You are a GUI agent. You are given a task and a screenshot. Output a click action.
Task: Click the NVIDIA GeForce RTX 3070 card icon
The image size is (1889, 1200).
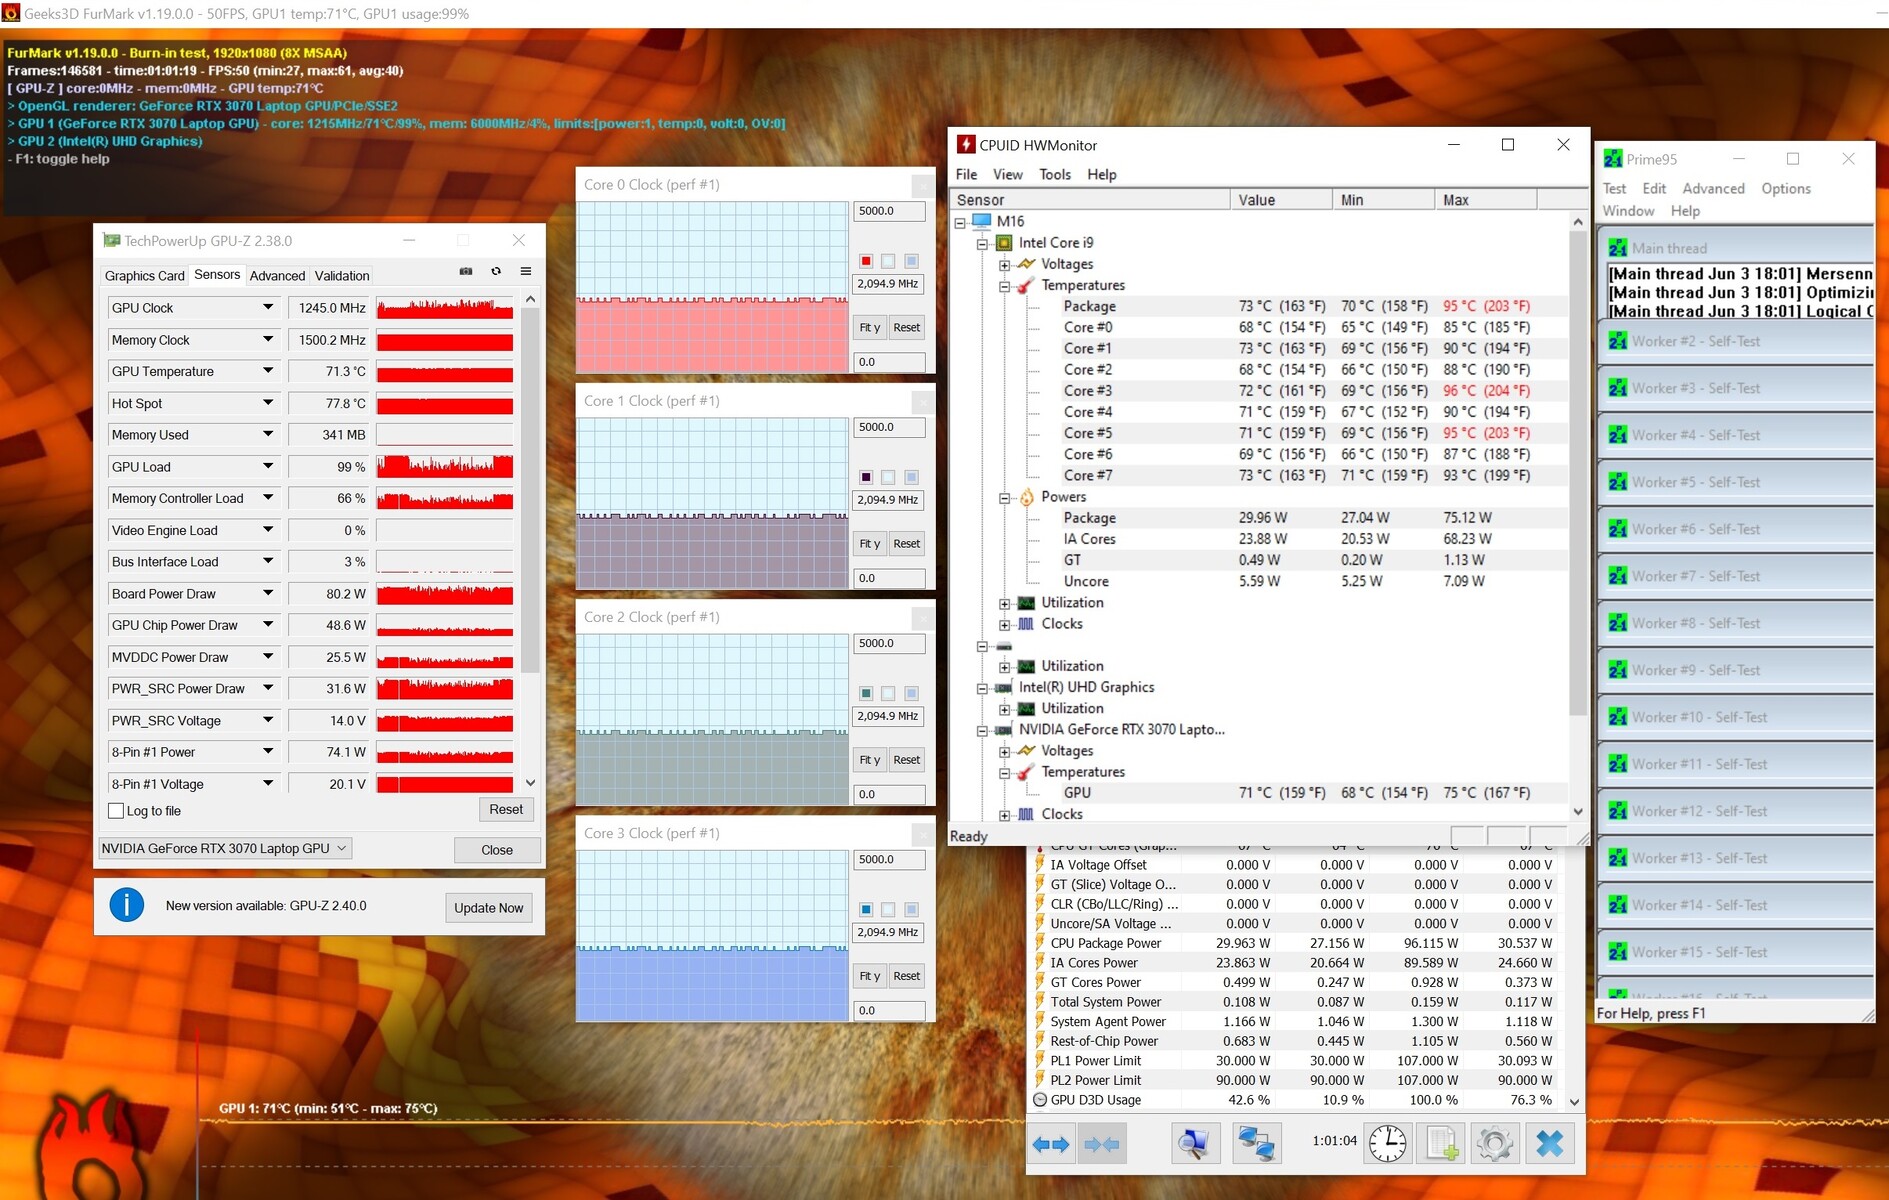(1004, 730)
